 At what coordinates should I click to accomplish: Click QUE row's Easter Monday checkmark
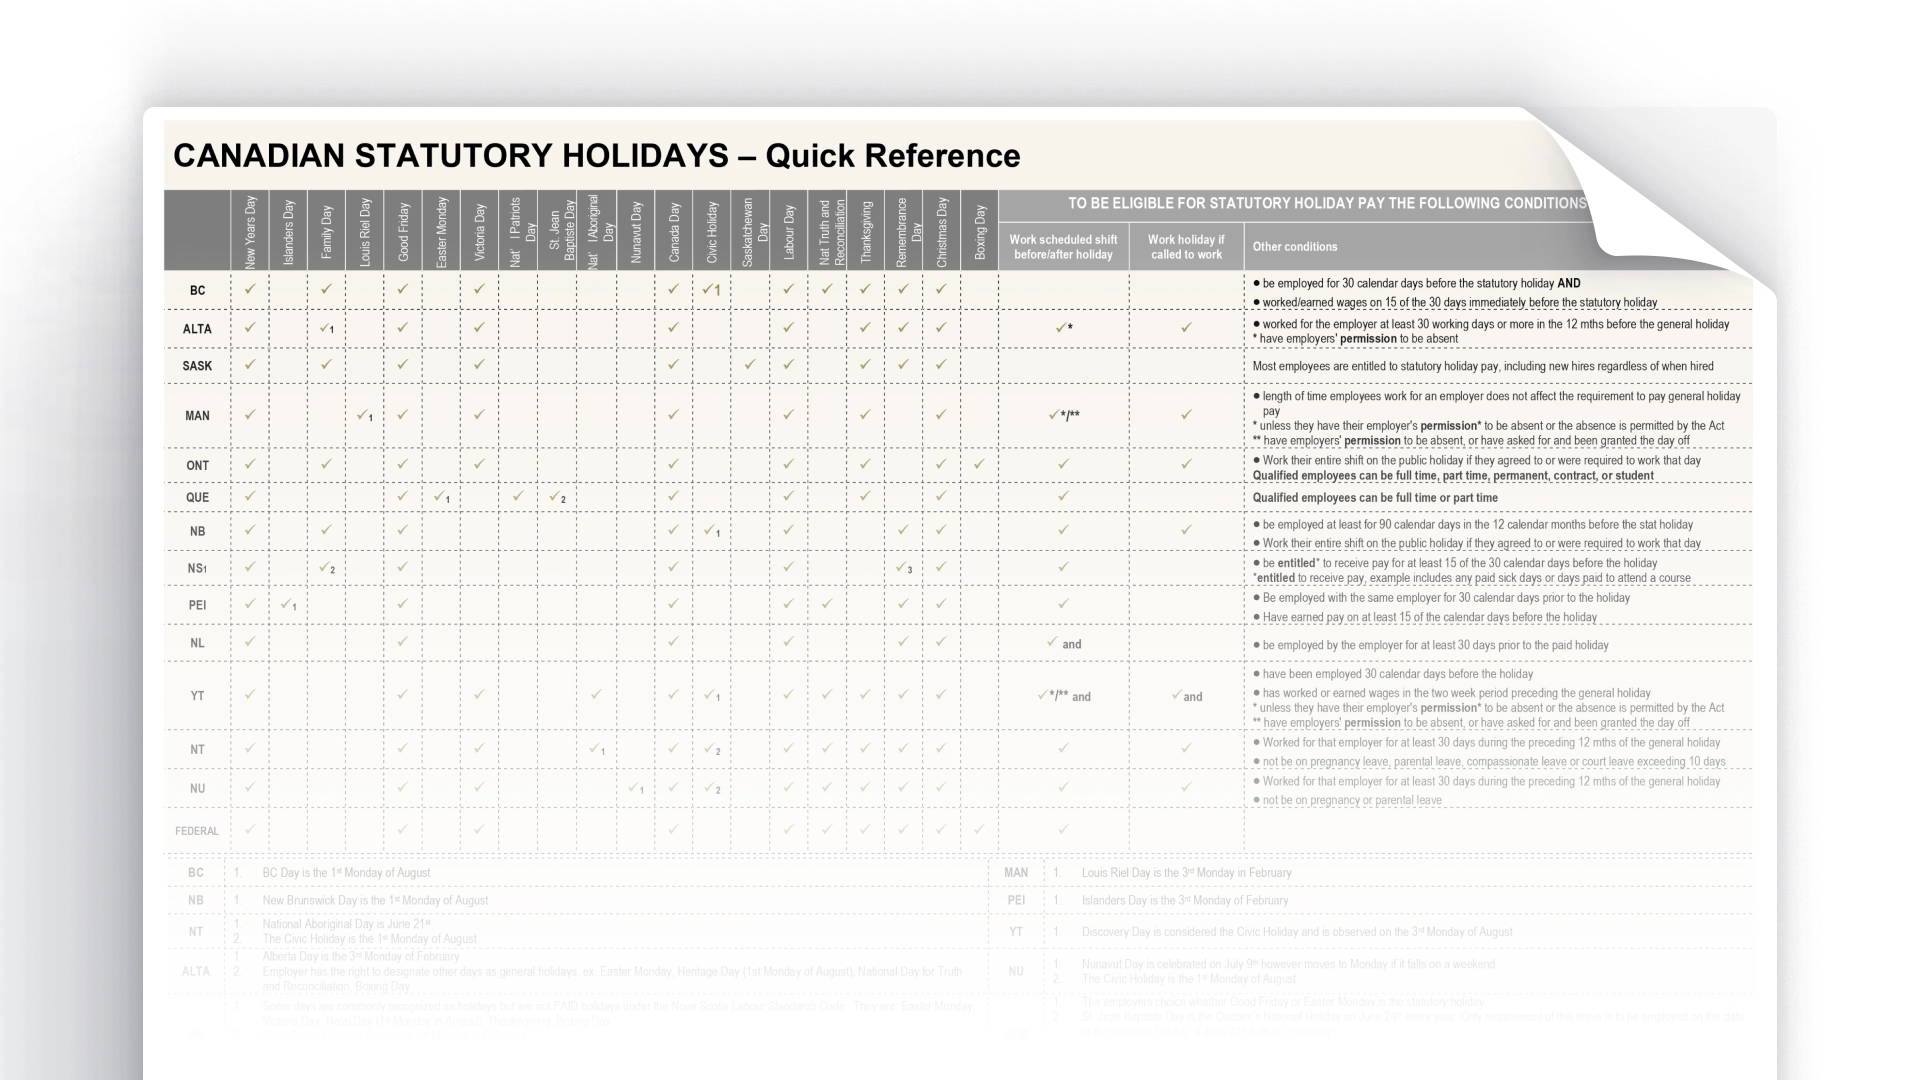(441, 497)
